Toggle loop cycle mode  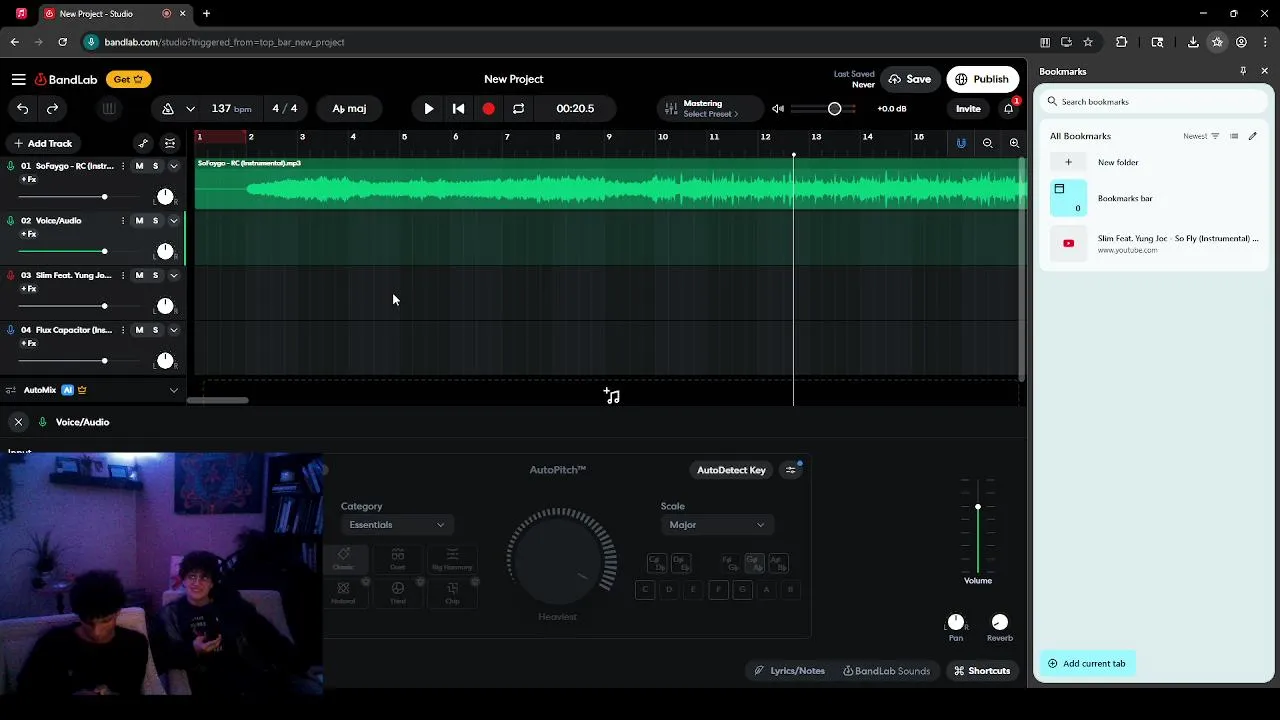point(518,108)
